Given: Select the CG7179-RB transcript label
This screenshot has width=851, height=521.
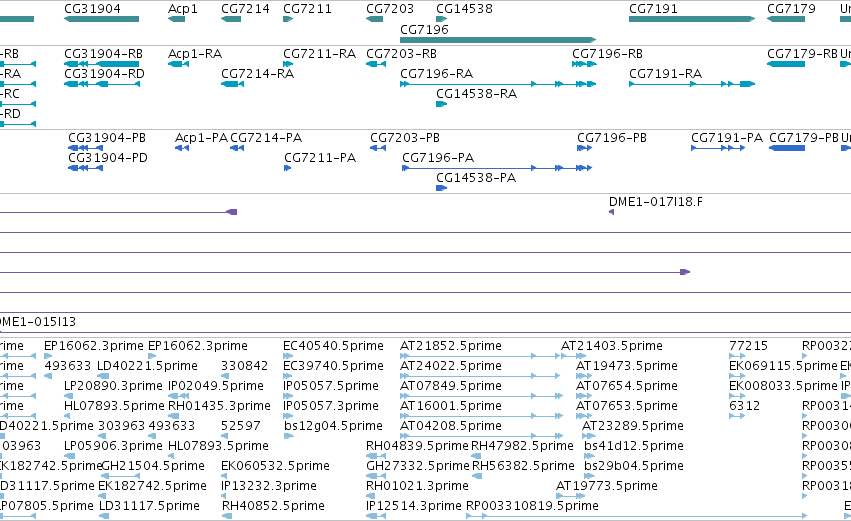Looking at the screenshot, I should tap(803, 54).
